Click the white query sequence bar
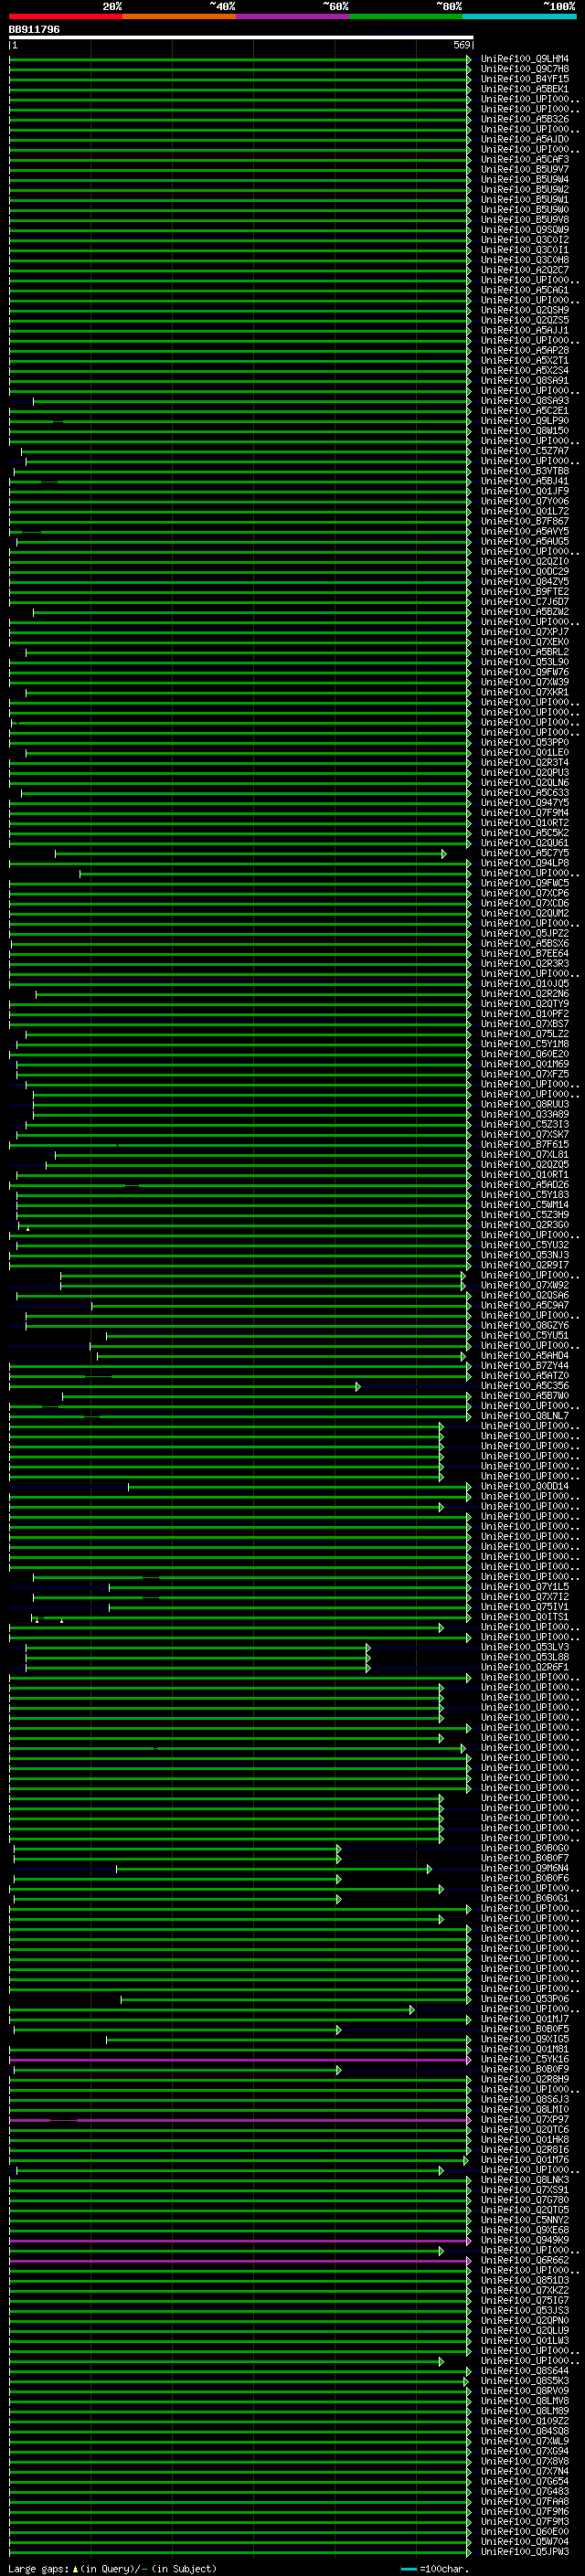The height and width of the screenshot is (2576, 585). tap(241, 37)
